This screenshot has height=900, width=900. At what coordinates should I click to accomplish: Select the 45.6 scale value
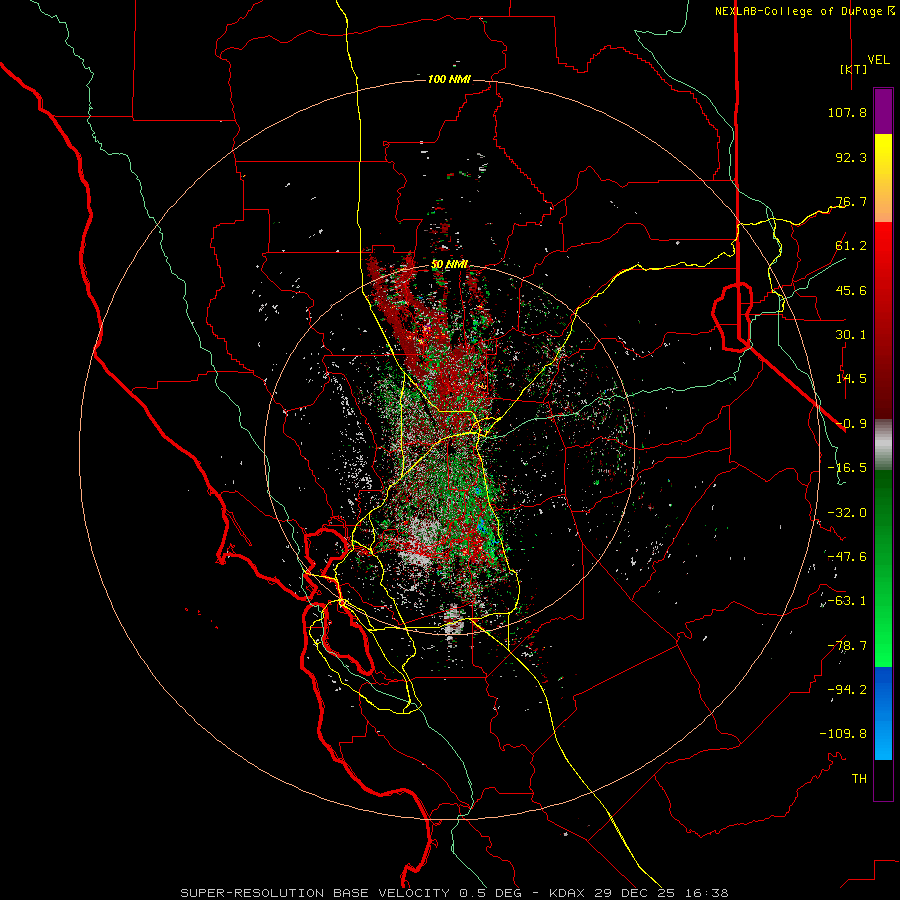click(x=851, y=290)
